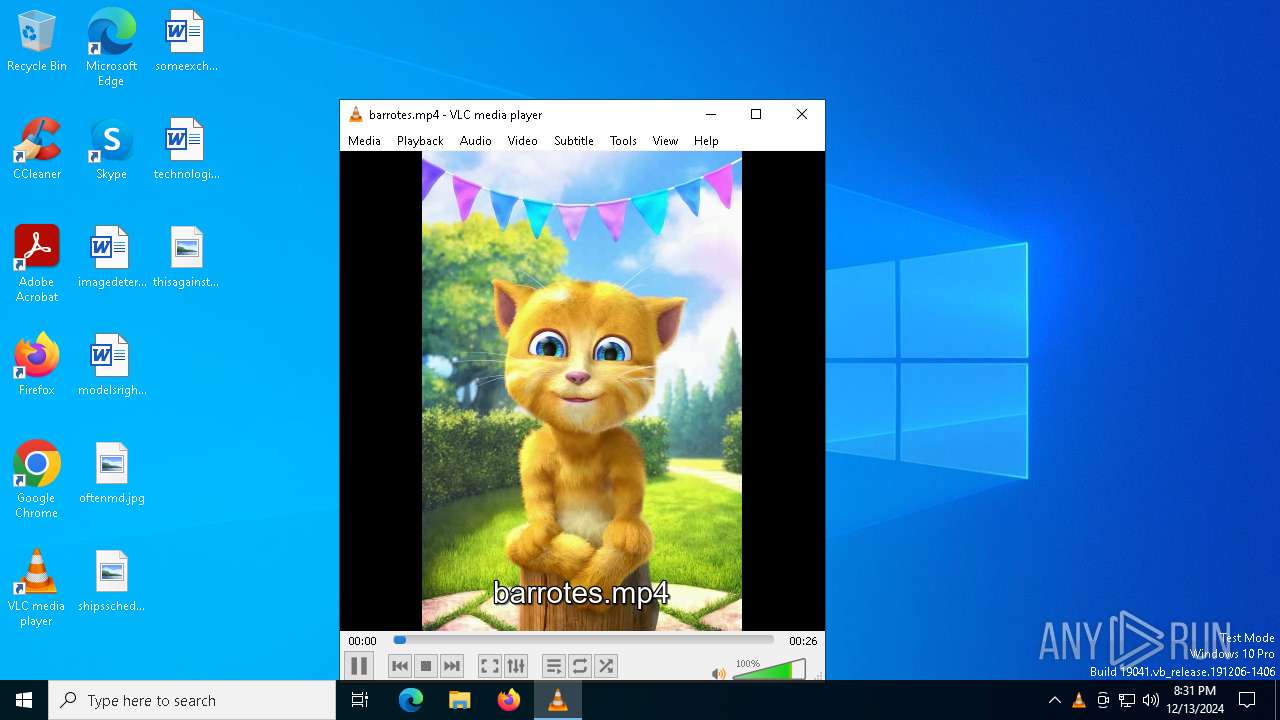
Task: Select the modelsrigh... Word document
Action: tap(111, 366)
